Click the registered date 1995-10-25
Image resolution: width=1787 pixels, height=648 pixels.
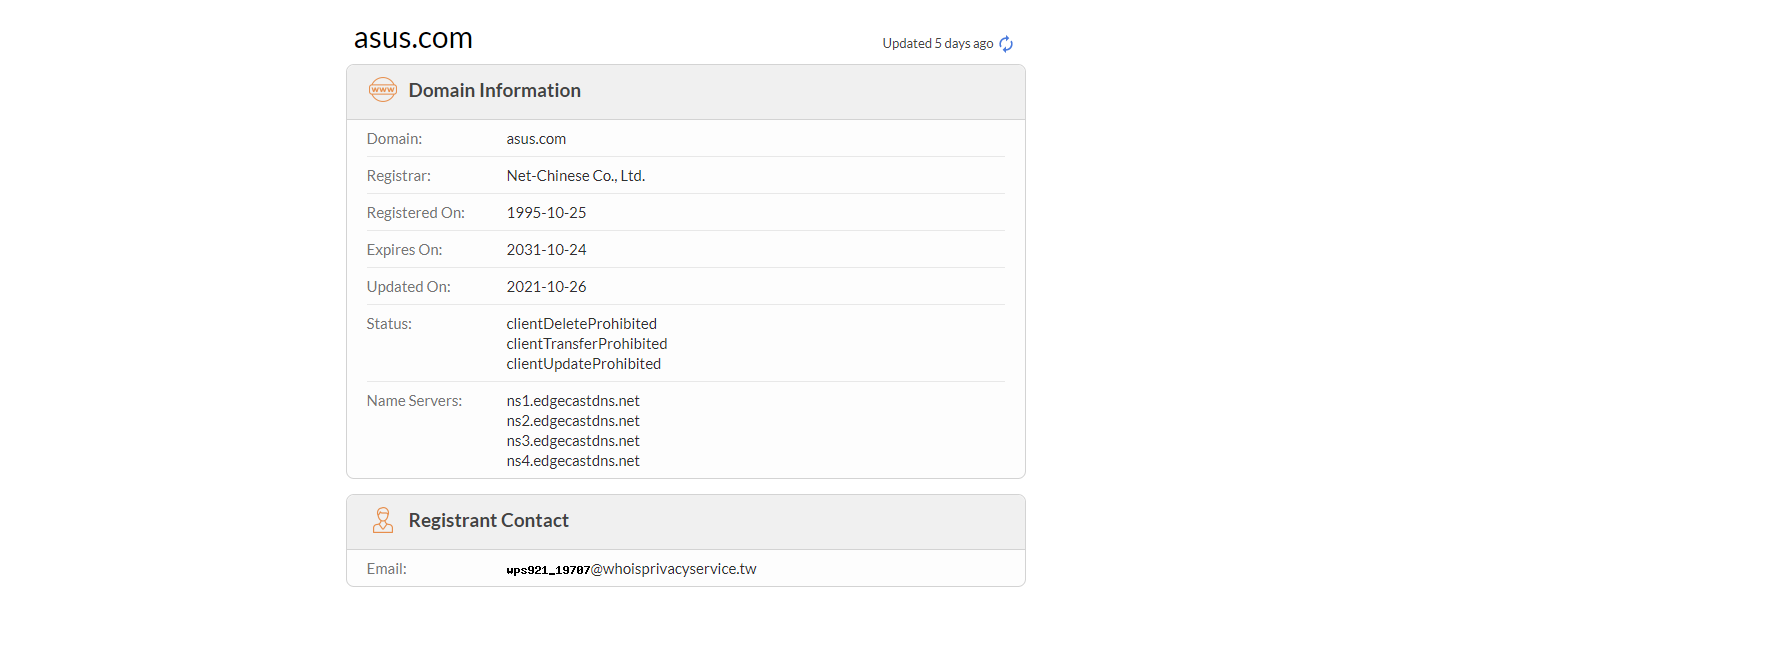click(x=546, y=213)
